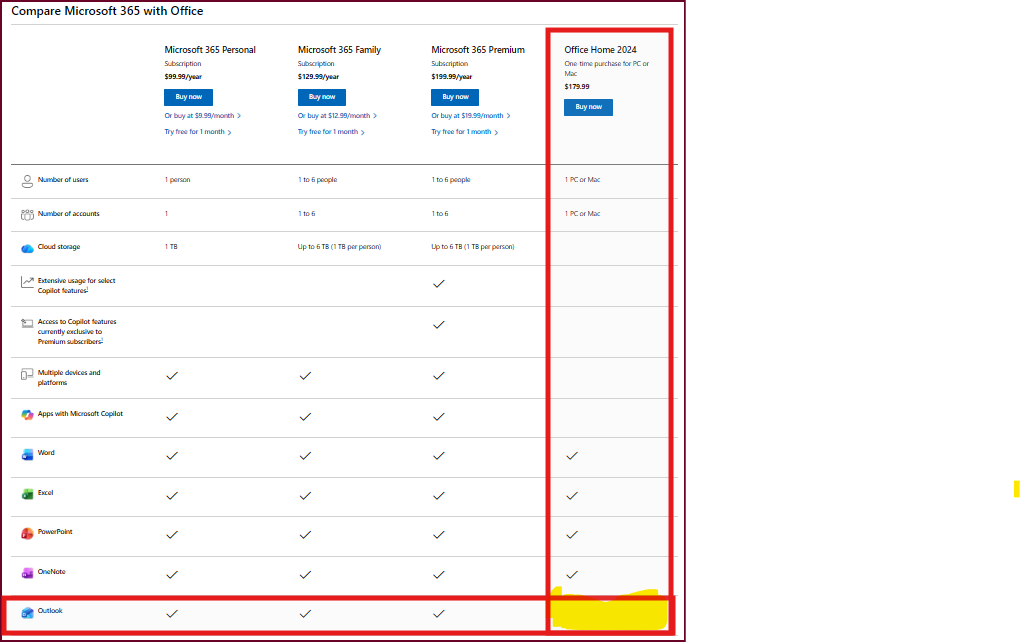Click the Word app icon
This screenshot has width=1021, height=642.
tap(27, 454)
